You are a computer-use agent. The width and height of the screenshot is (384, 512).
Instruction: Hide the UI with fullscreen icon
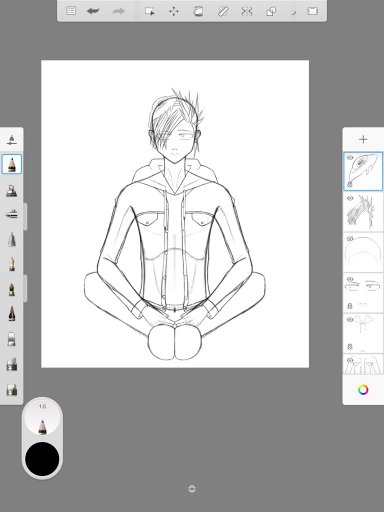coord(312,11)
